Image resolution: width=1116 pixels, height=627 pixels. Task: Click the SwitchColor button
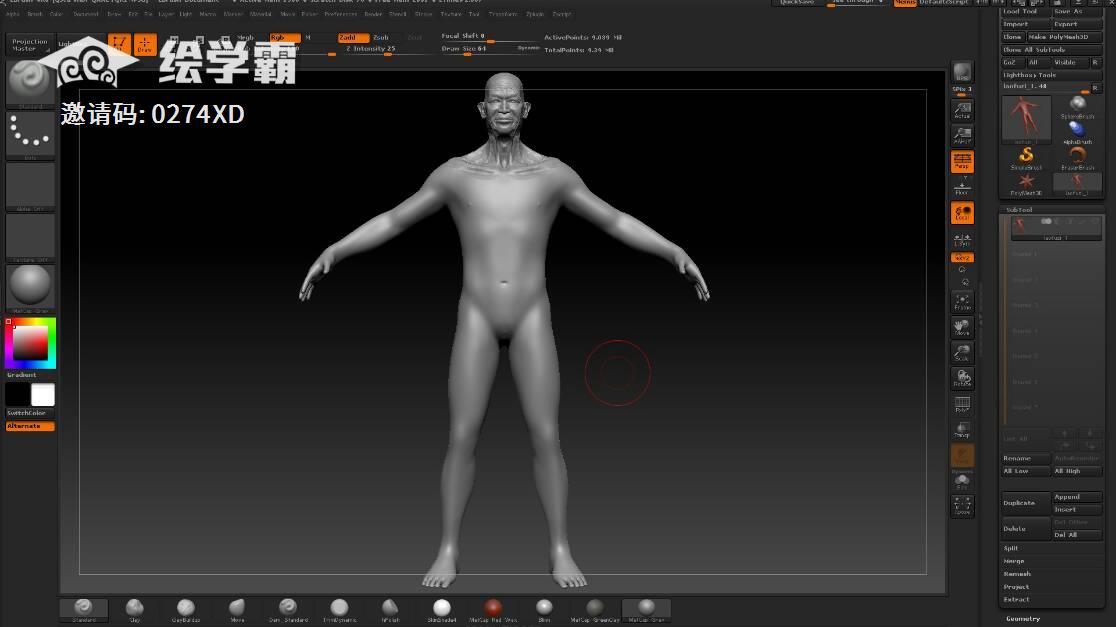click(30, 413)
